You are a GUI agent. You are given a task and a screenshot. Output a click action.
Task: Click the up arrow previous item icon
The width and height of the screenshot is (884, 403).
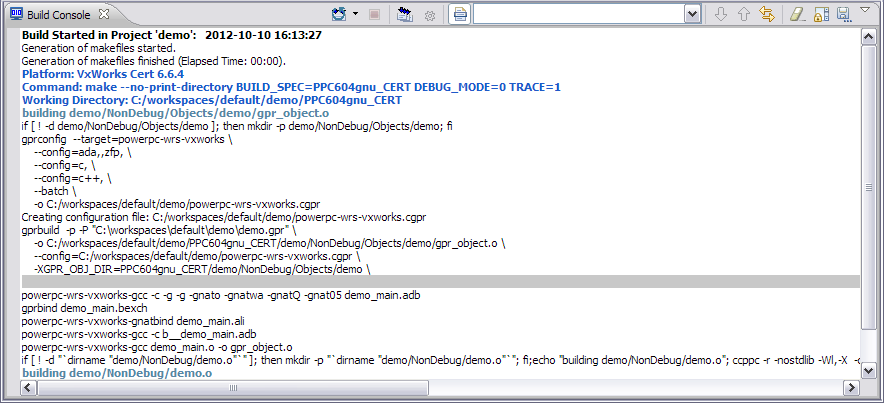[x=744, y=15]
